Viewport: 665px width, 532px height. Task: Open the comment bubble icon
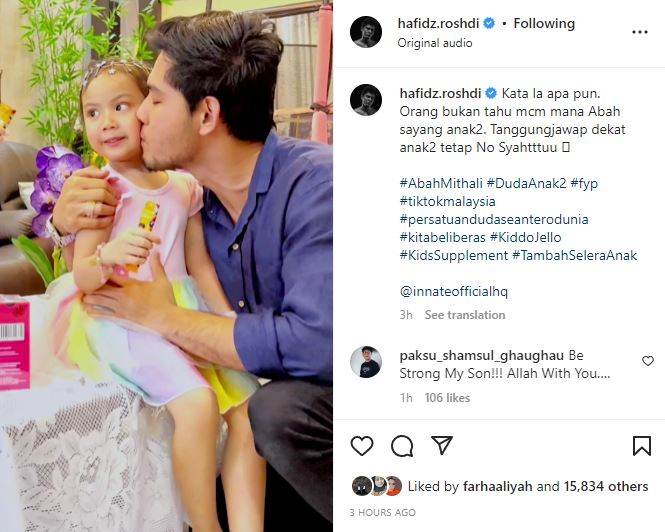point(402,445)
